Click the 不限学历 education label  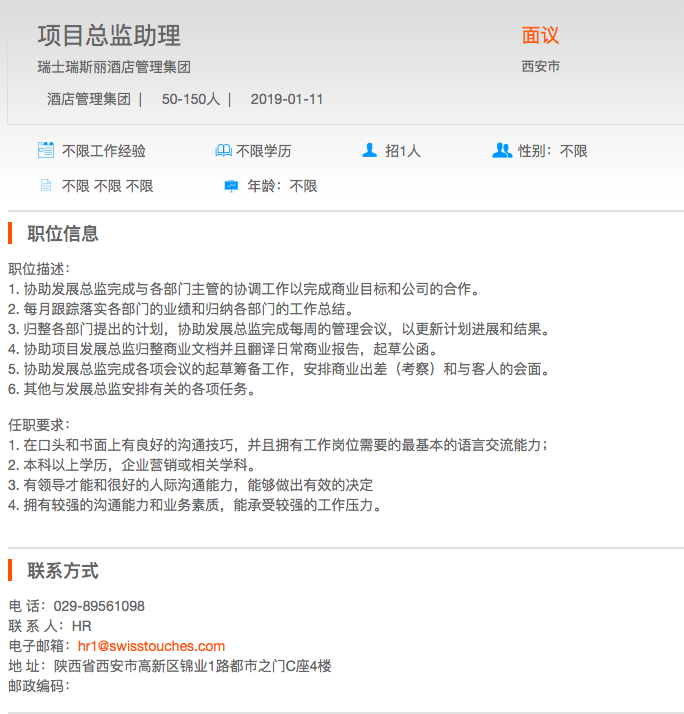pyautogui.click(x=264, y=151)
